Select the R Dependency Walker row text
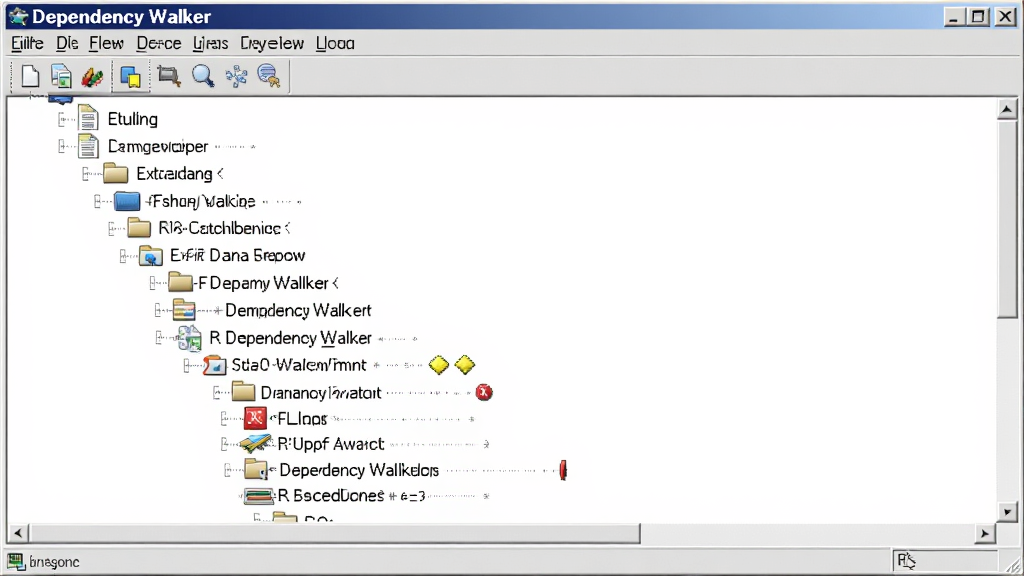 pos(290,338)
